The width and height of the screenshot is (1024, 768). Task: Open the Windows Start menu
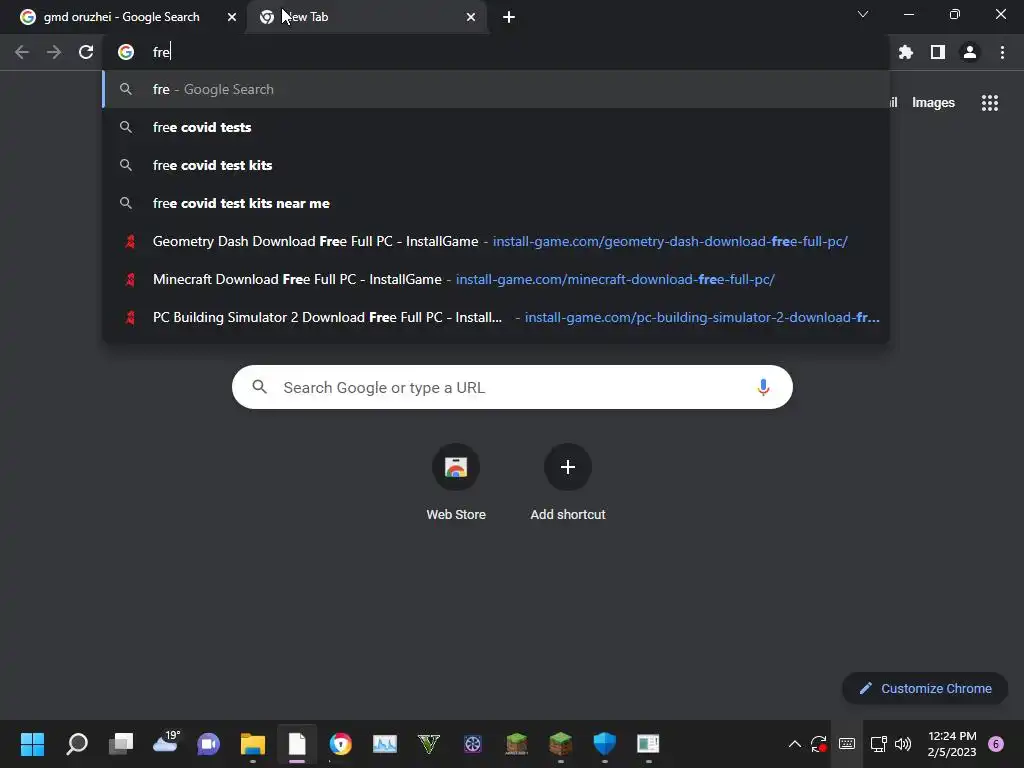click(32, 744)
